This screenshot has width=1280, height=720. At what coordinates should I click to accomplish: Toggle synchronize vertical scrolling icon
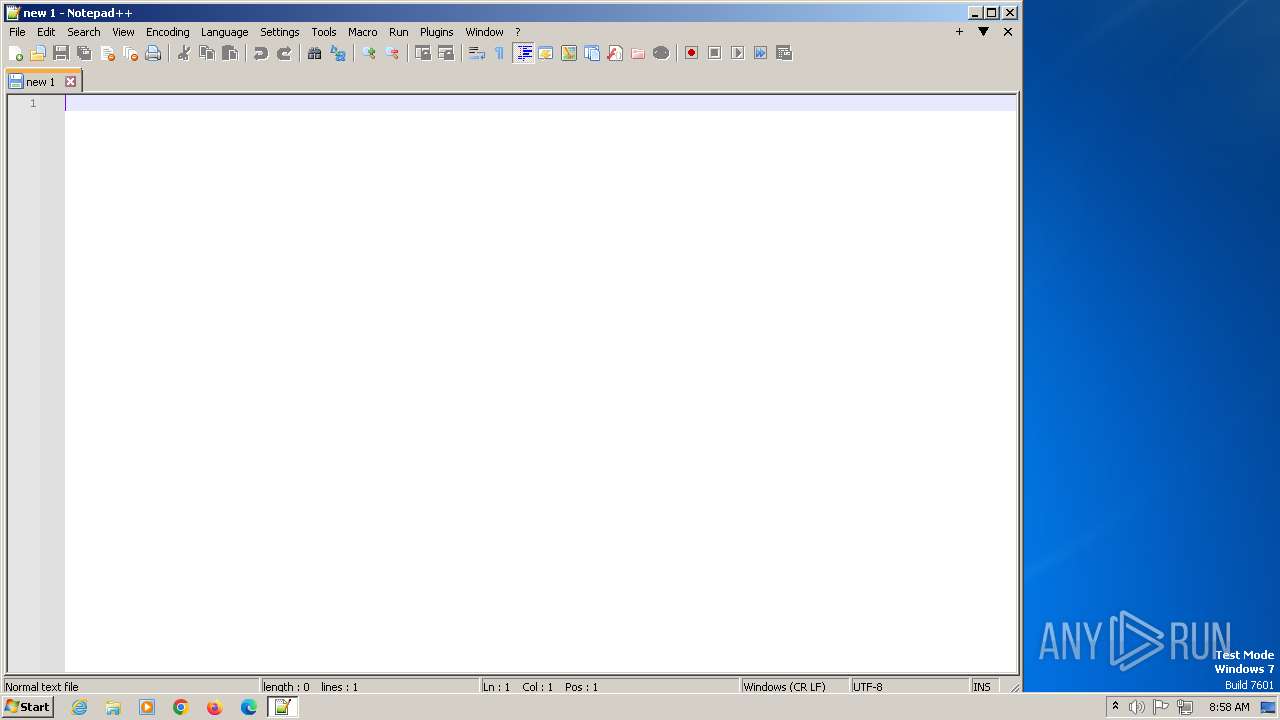423,53
